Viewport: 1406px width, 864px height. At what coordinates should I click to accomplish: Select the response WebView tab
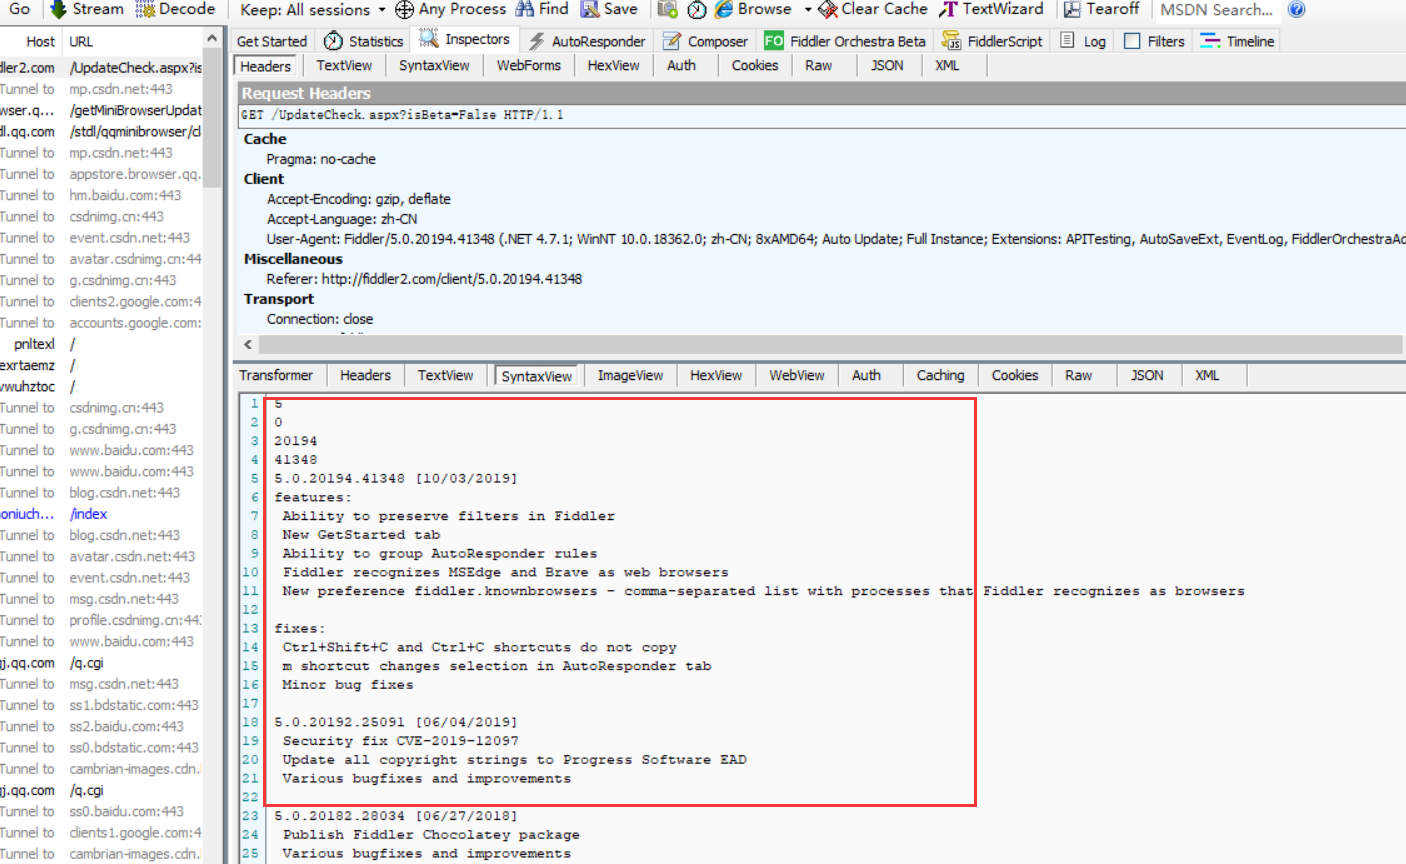tap(797, 375)
